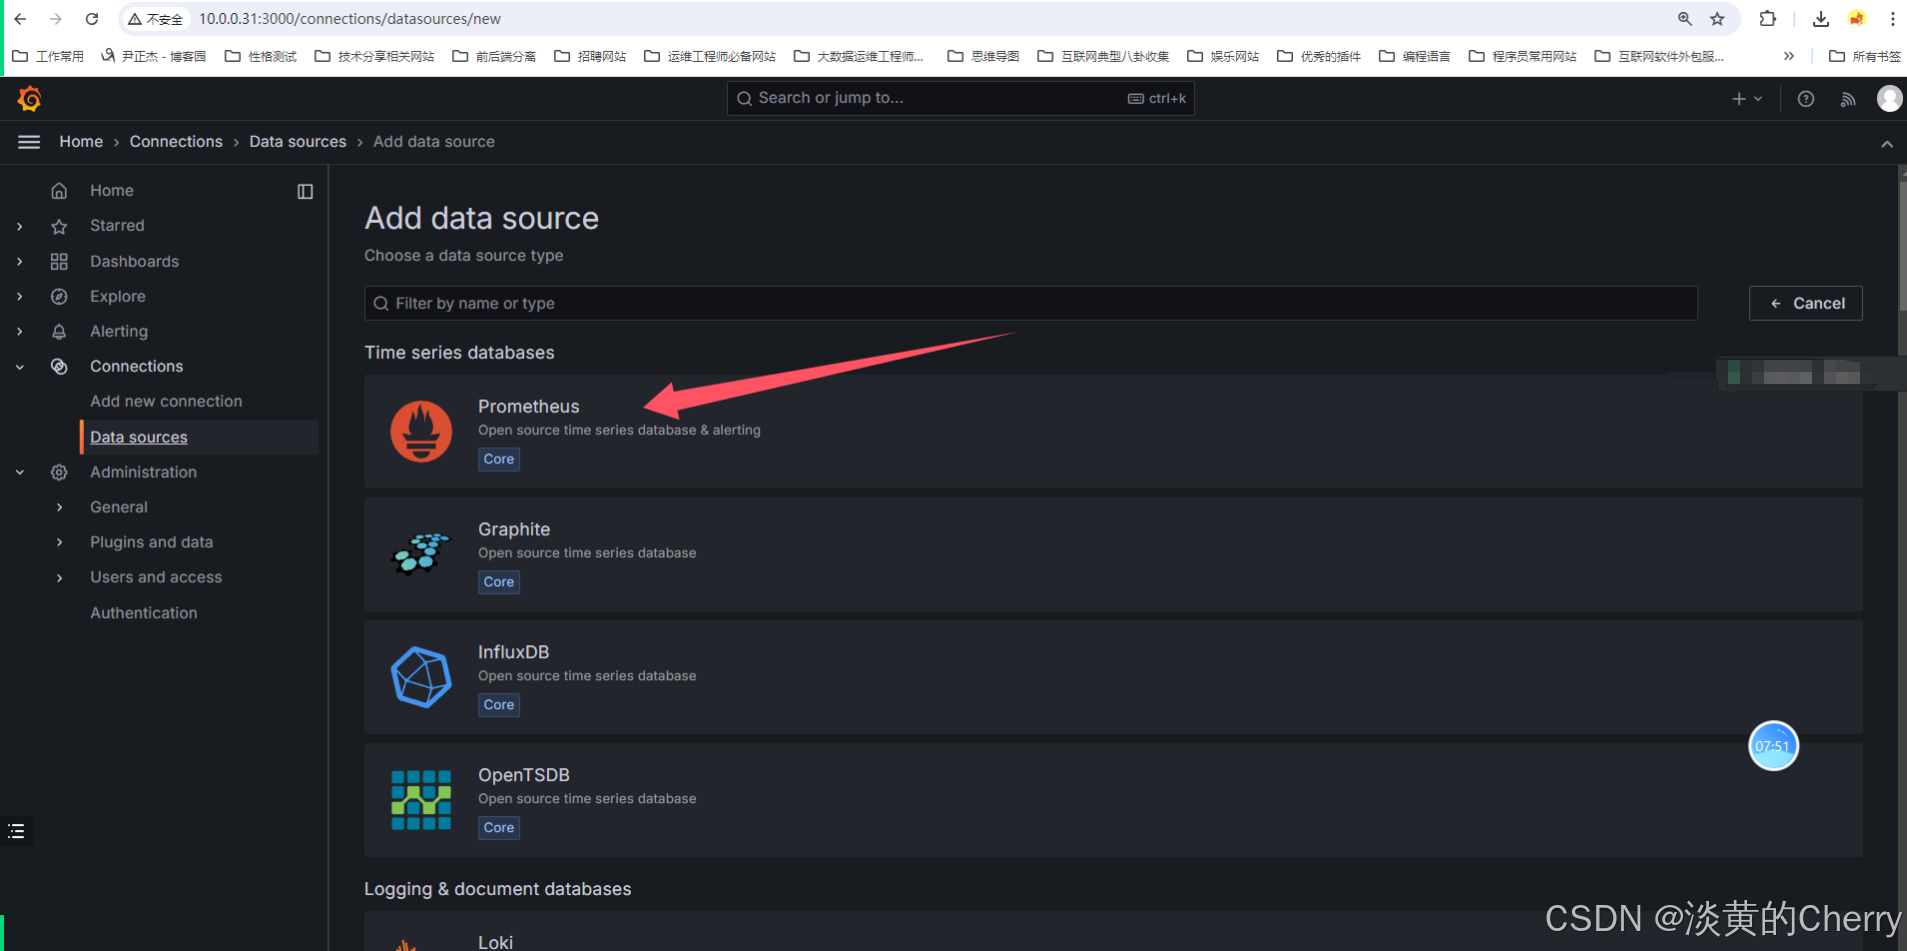
Task: Go to Connections breadcrumb link
Action: tap(176, 142)
